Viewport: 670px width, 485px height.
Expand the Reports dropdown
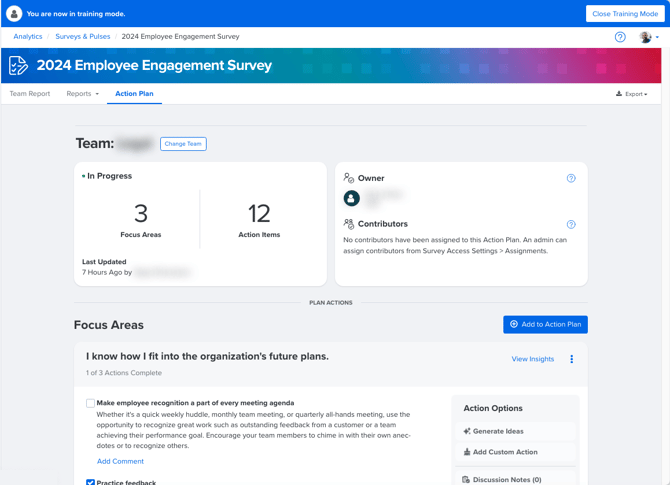click(82, 94)
